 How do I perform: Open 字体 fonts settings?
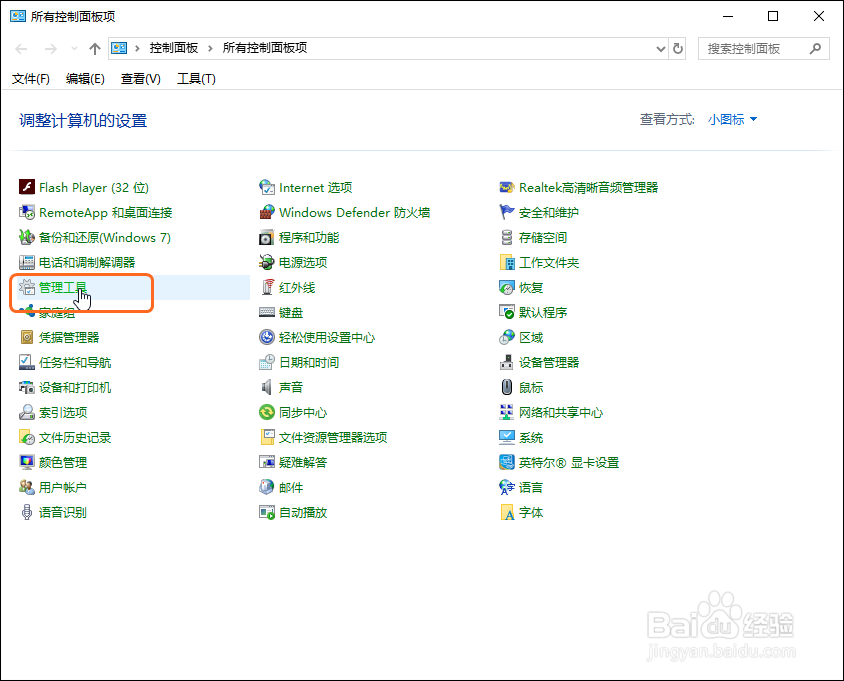[x=524, y=512]
